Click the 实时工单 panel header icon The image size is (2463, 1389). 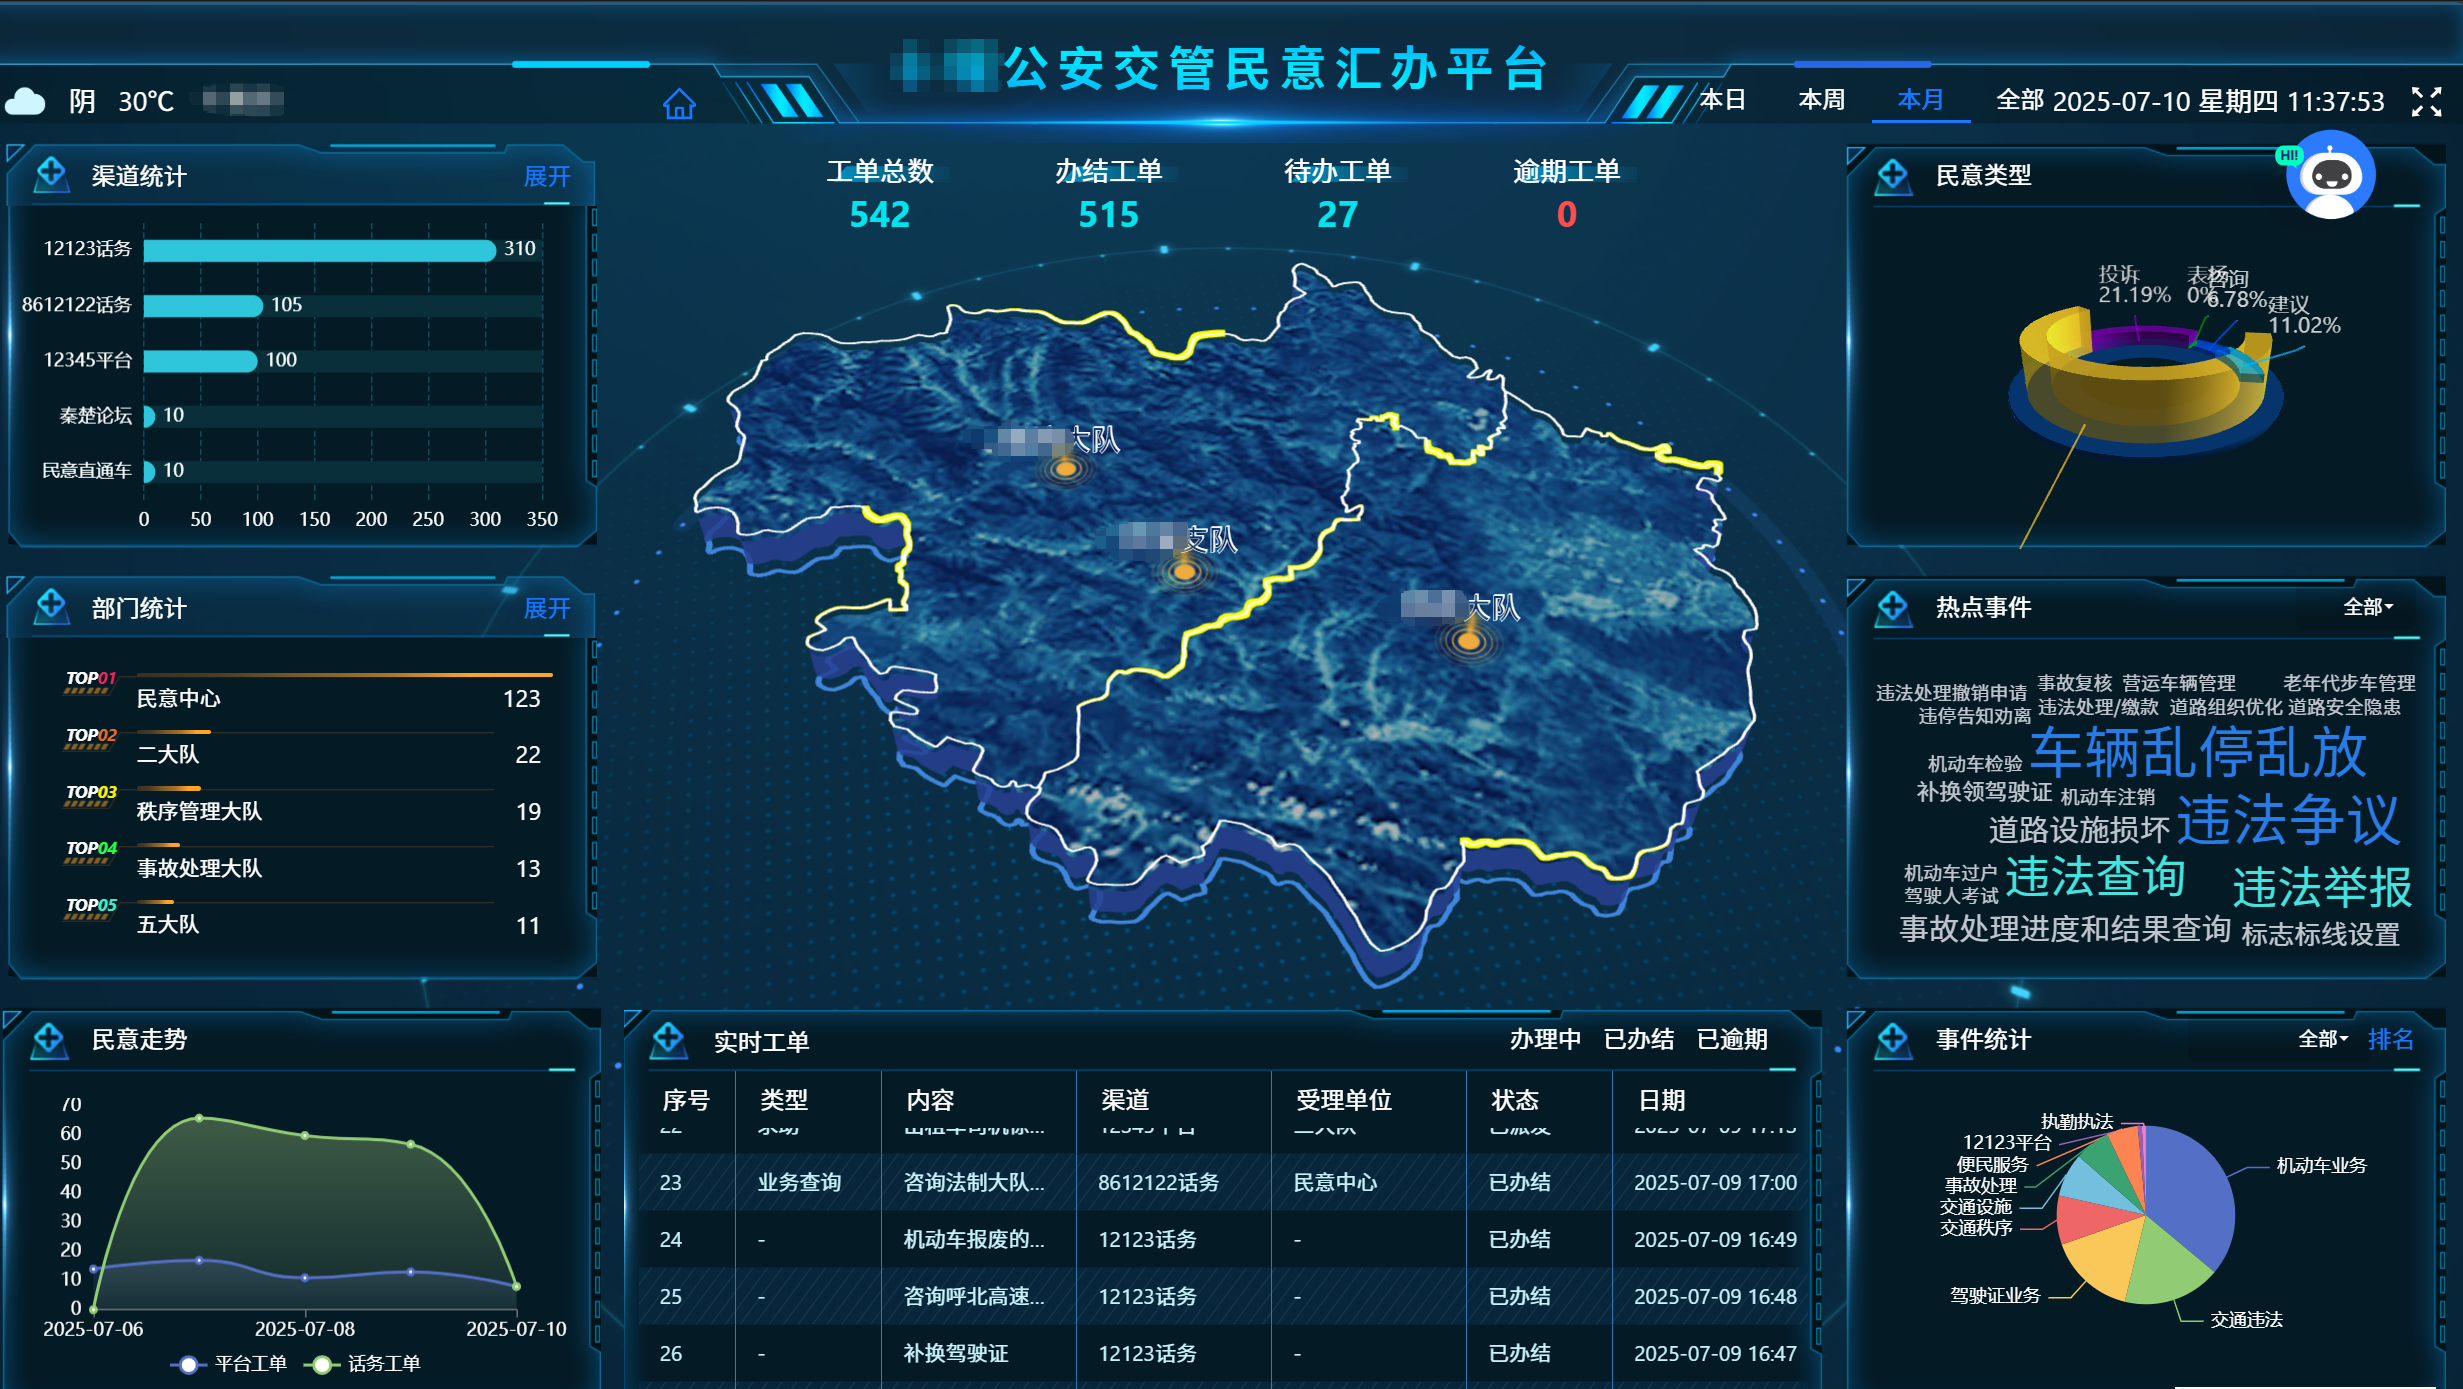[671, 1040]
